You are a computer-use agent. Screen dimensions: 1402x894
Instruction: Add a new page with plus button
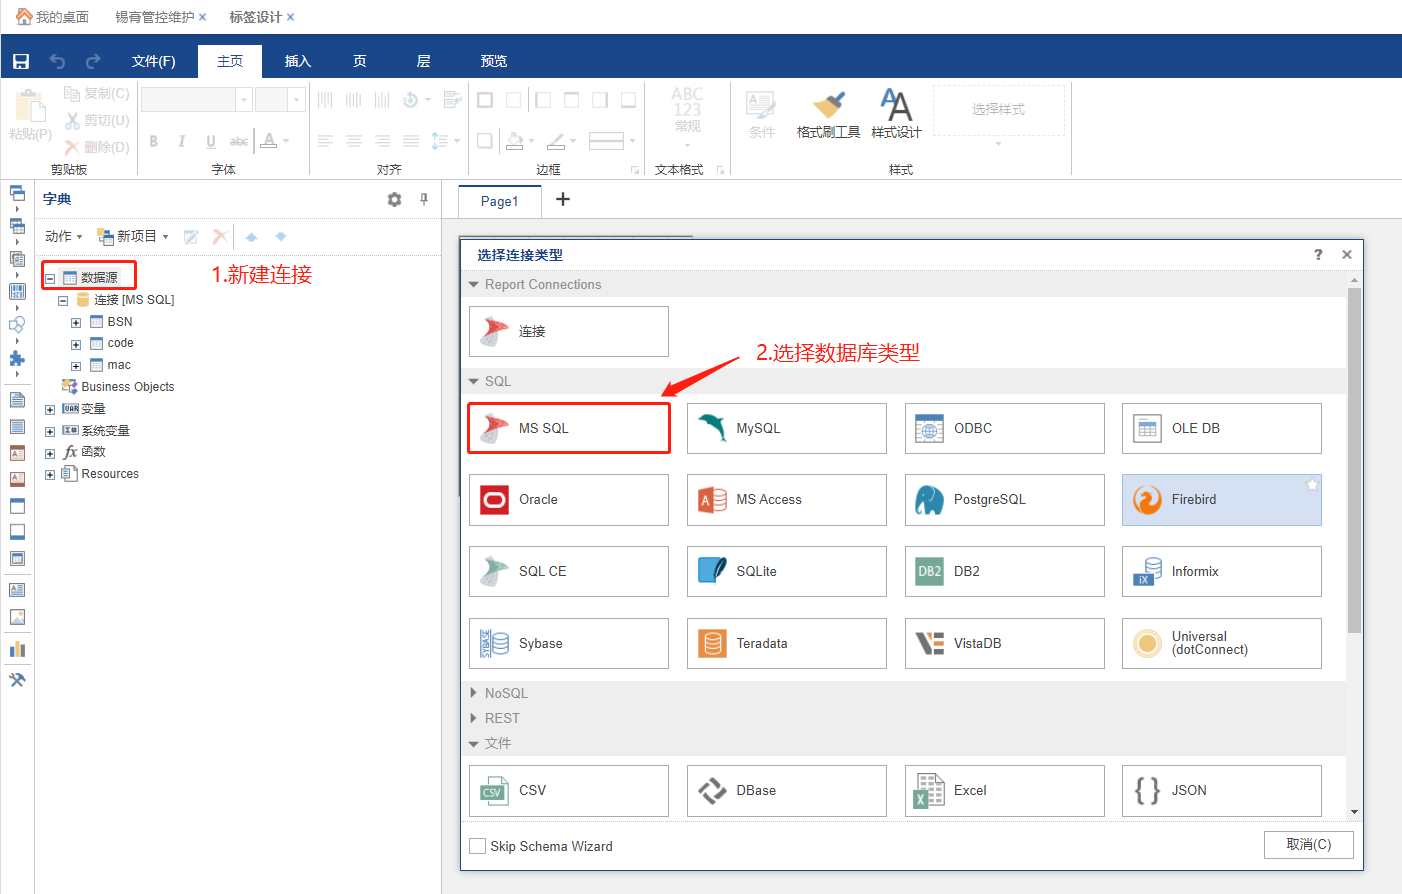(563, 200)
